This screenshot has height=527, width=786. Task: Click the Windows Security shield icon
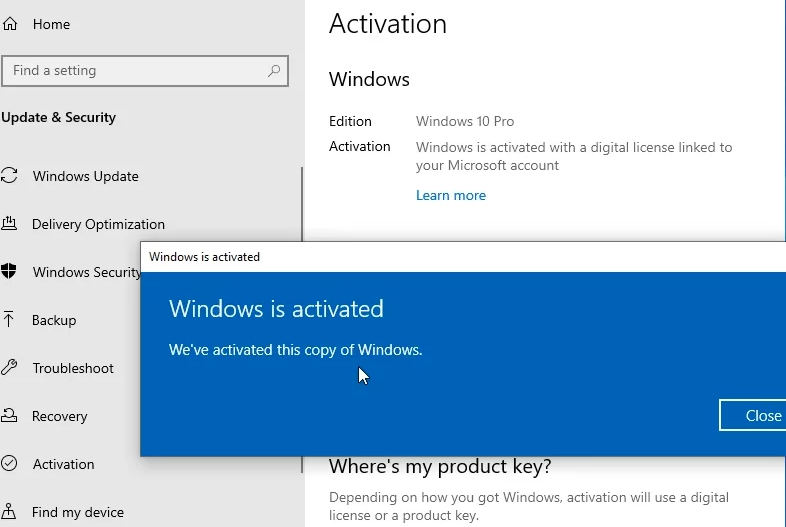click(x=9, y=271)
